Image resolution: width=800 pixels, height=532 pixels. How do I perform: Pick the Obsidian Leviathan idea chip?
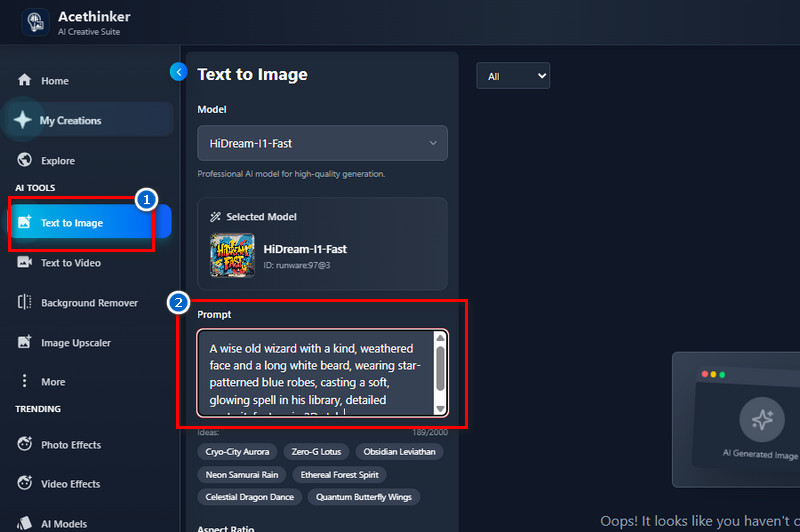(x=399, y=452)
